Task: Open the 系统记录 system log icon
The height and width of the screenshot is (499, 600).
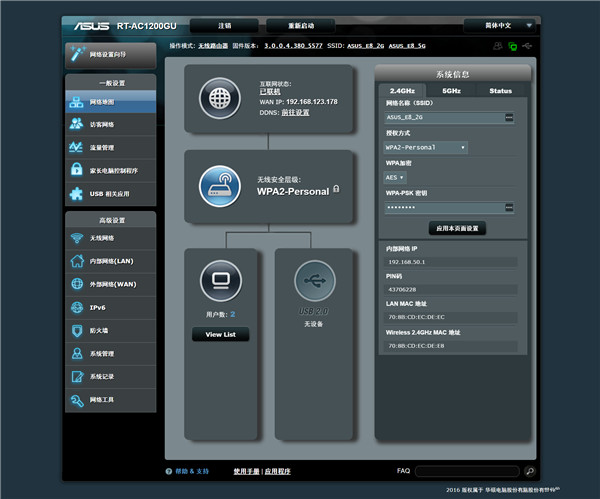Action: point(77,377)
